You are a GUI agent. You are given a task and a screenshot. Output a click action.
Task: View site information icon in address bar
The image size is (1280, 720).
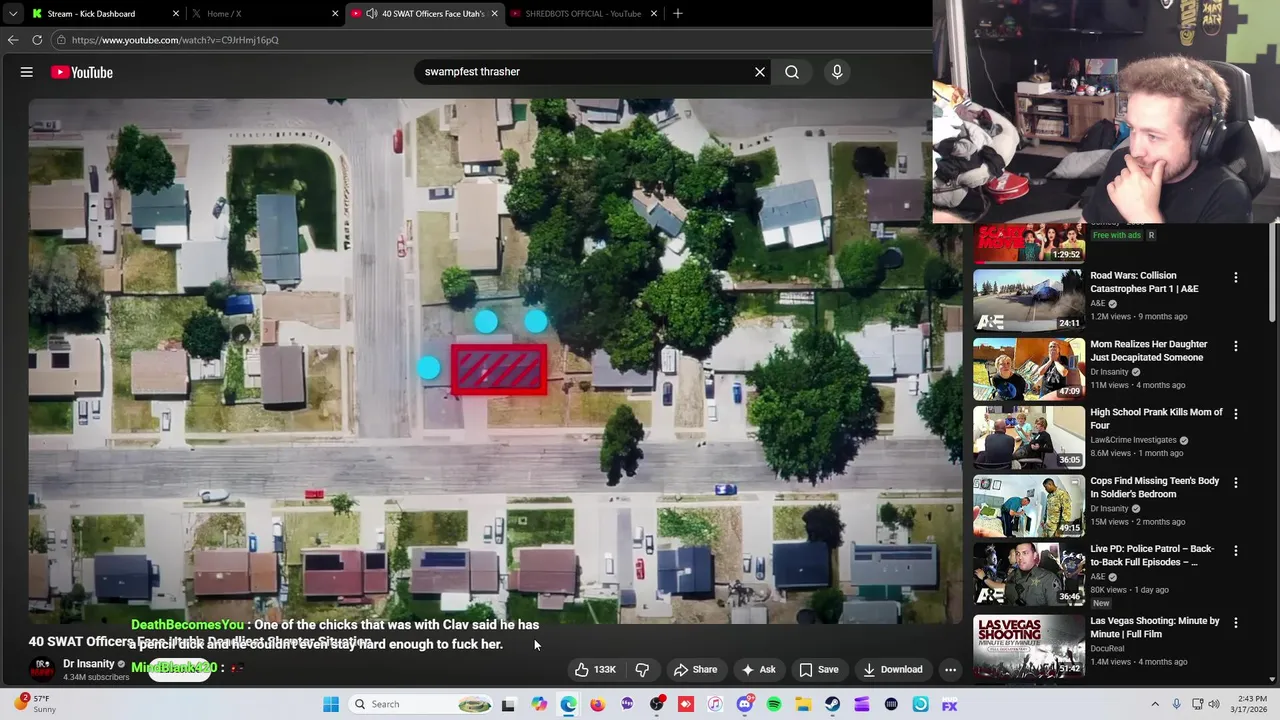[x=61, y=40]
